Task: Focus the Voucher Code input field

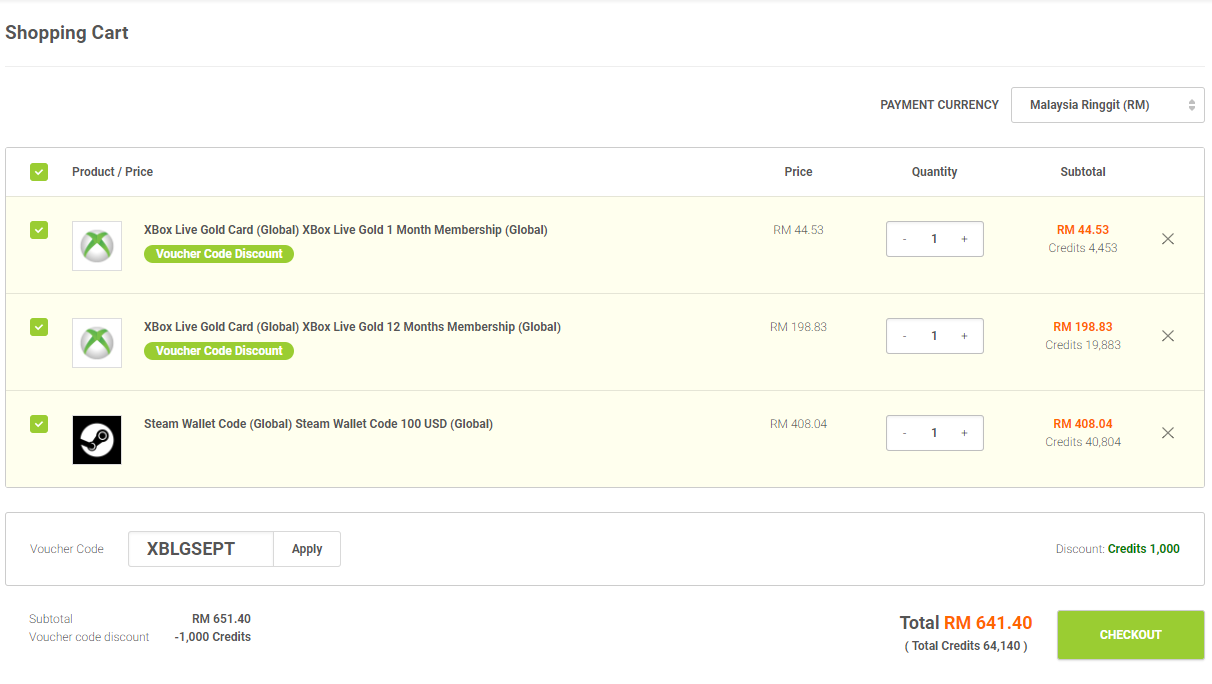Action: pos(201,549)
